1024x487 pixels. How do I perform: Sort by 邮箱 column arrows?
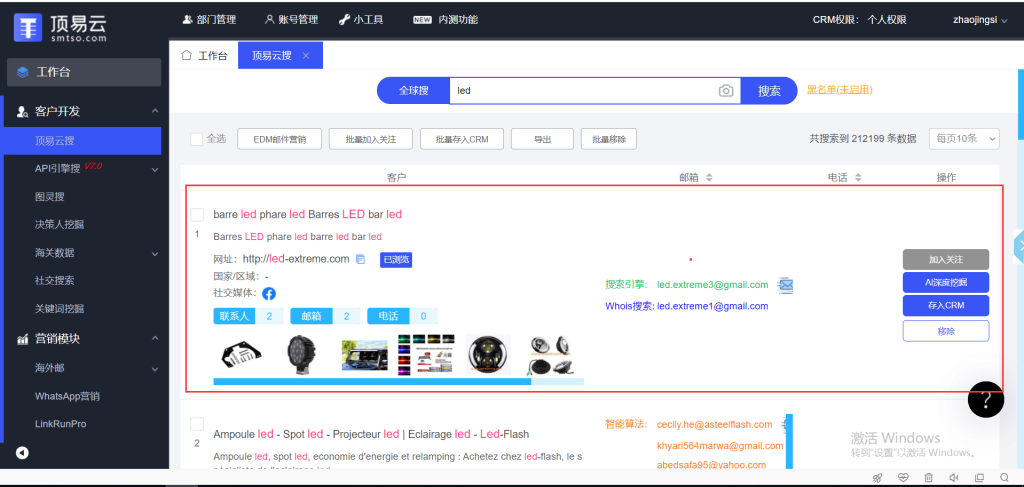pyautogui.click(x=709, y=178)
